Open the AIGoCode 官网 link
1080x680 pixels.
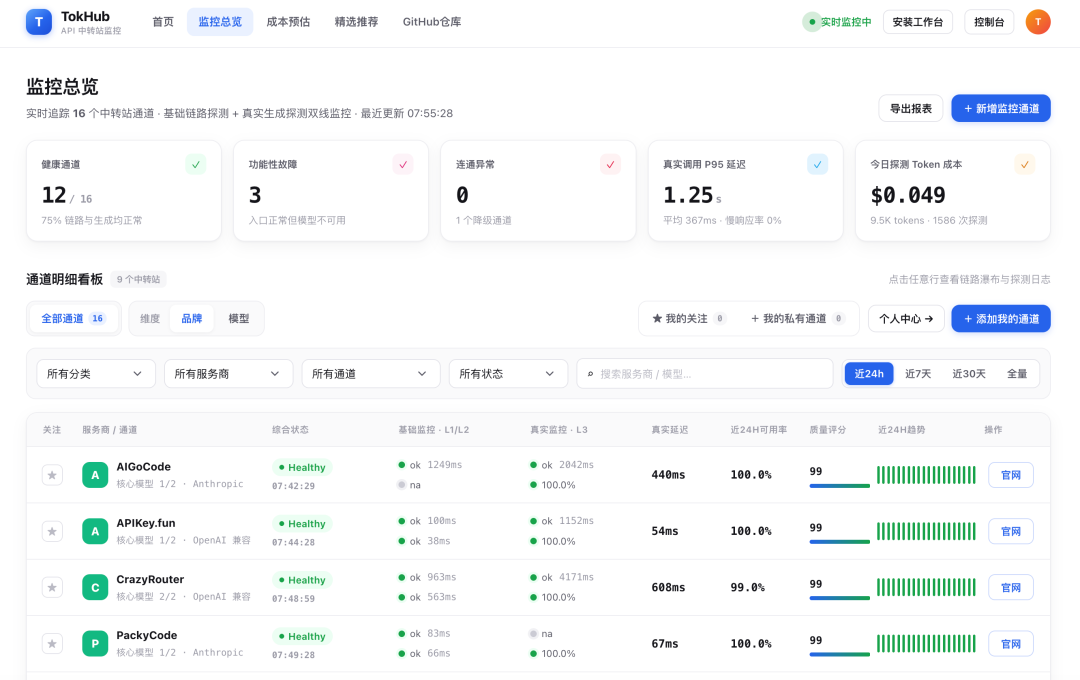[x=1010, y=475]
